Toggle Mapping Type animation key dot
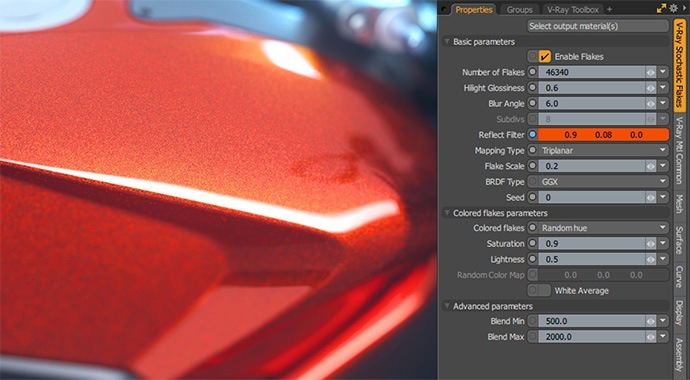The width and height of the screenshot is (690, 380). (532, 150)
